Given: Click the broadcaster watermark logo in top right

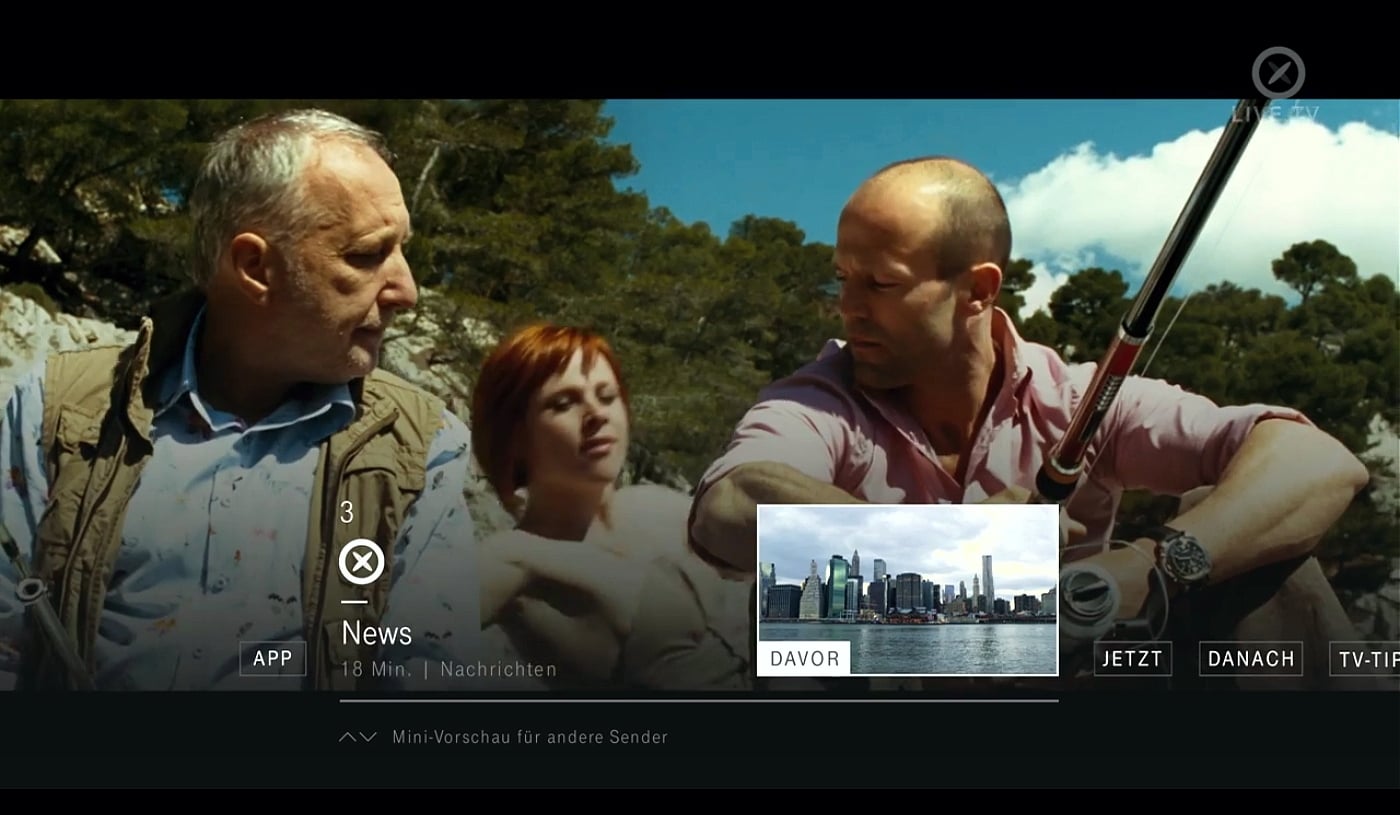Looking at the screenshot, I should tap(1277, 70).
